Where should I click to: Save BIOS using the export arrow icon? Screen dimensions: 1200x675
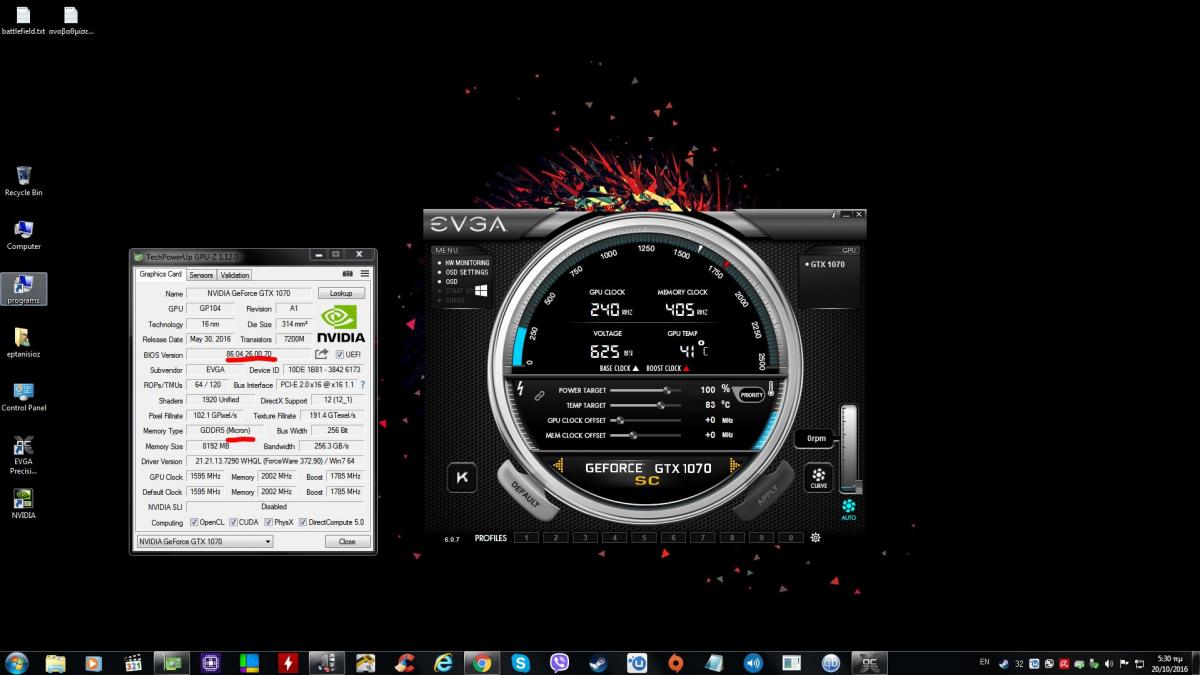click(x=322, y=354)
